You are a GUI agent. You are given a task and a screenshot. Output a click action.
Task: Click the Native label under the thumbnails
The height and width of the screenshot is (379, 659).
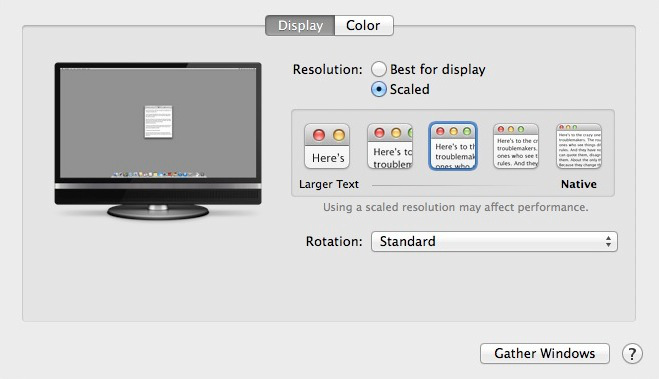click(579, 184)
